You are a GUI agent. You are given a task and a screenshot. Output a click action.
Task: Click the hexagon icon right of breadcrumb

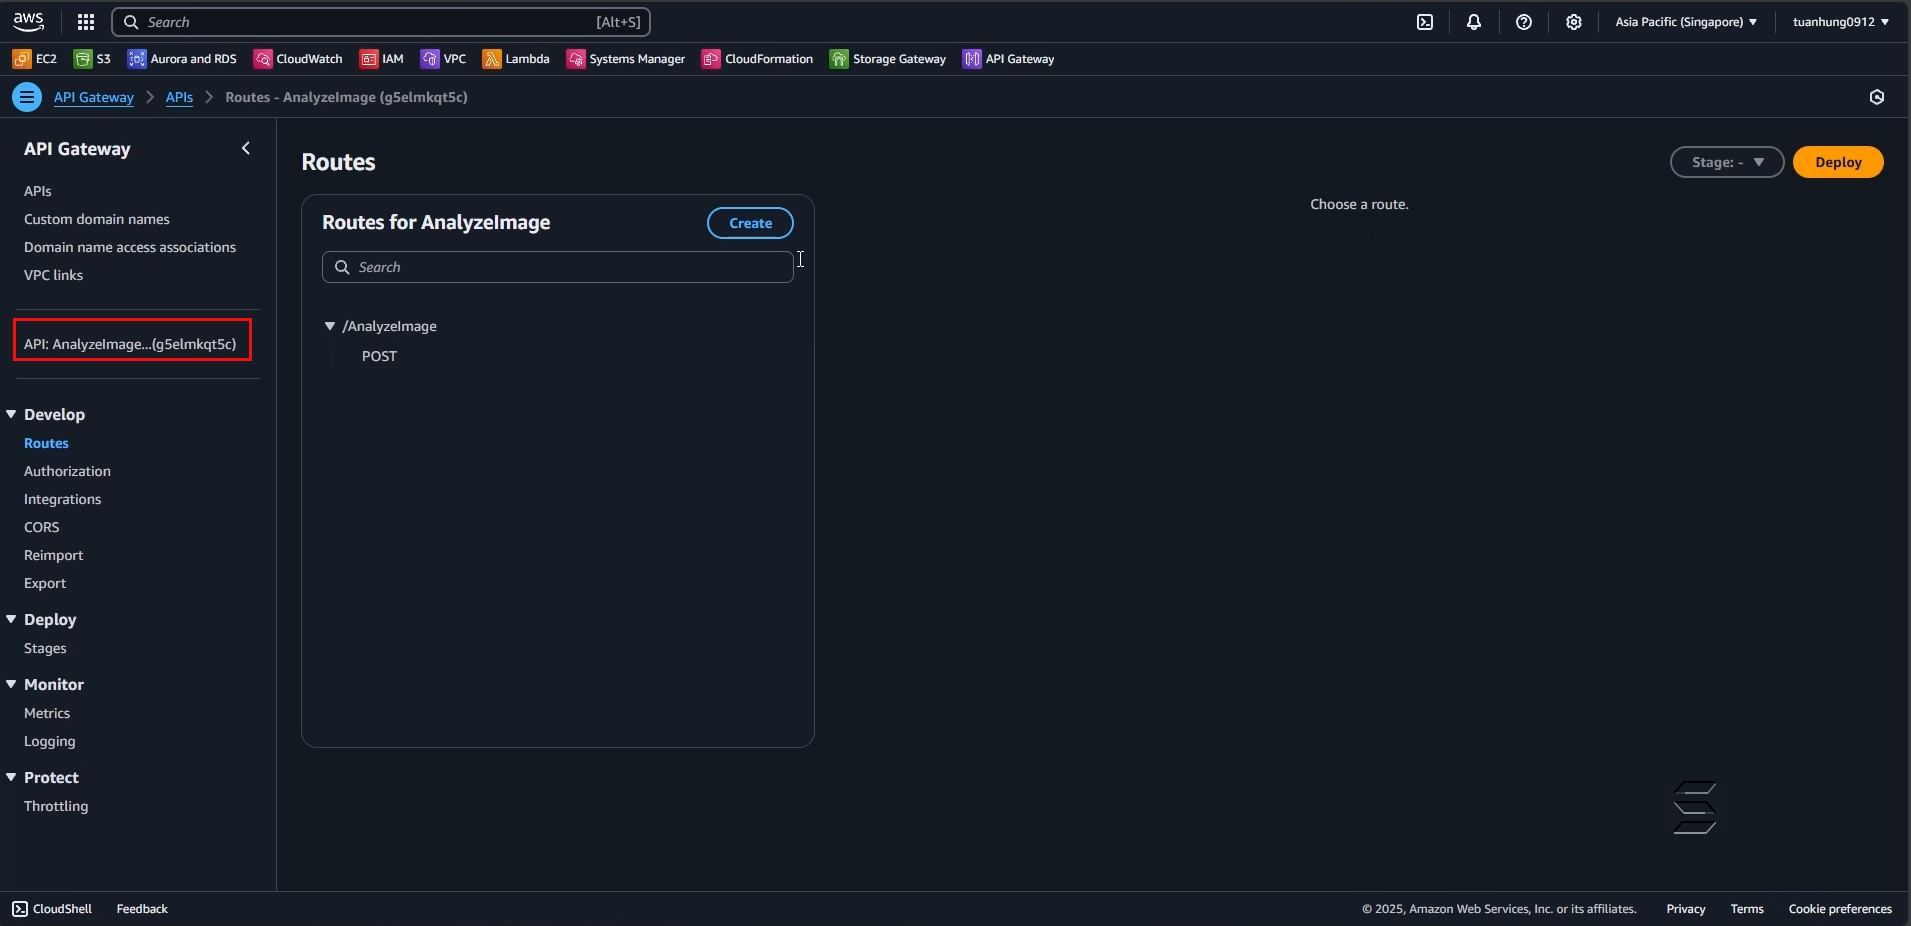[1877, 97]
